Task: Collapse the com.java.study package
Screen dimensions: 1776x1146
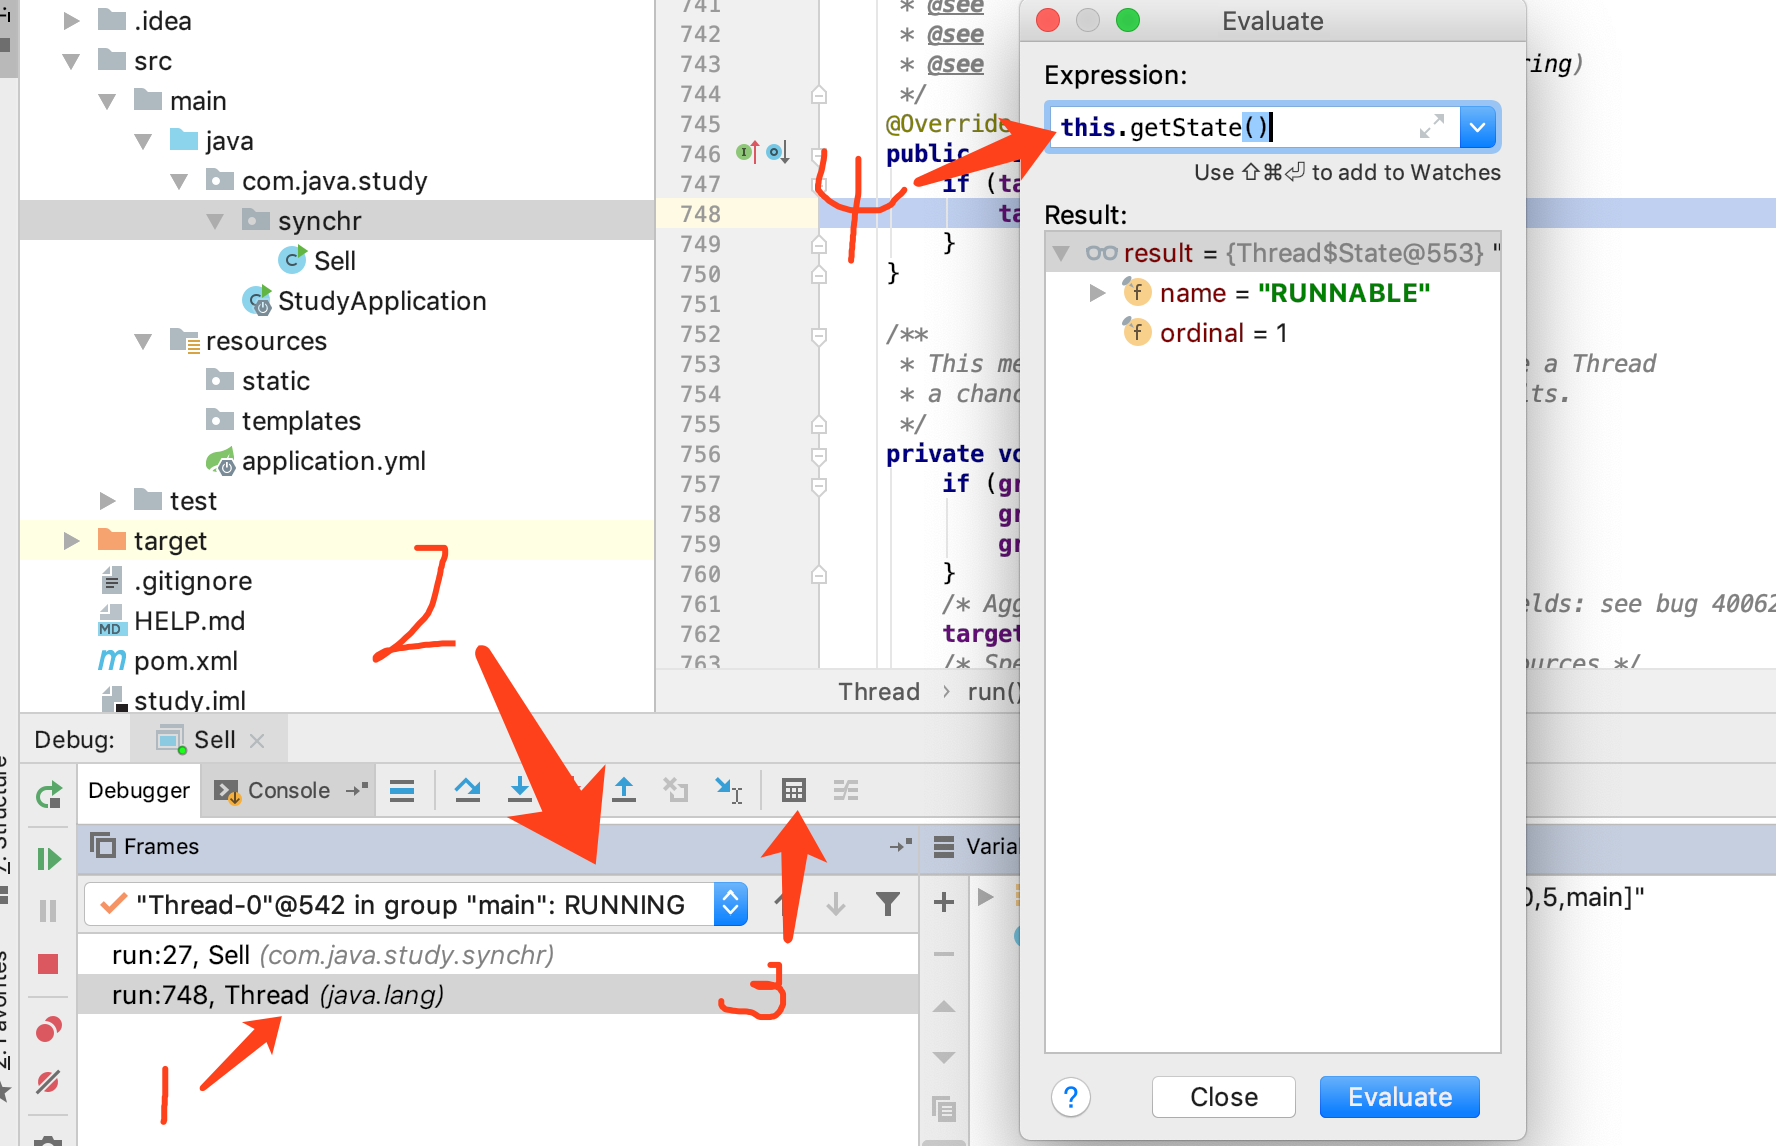Action: click(x=179, y=181)
